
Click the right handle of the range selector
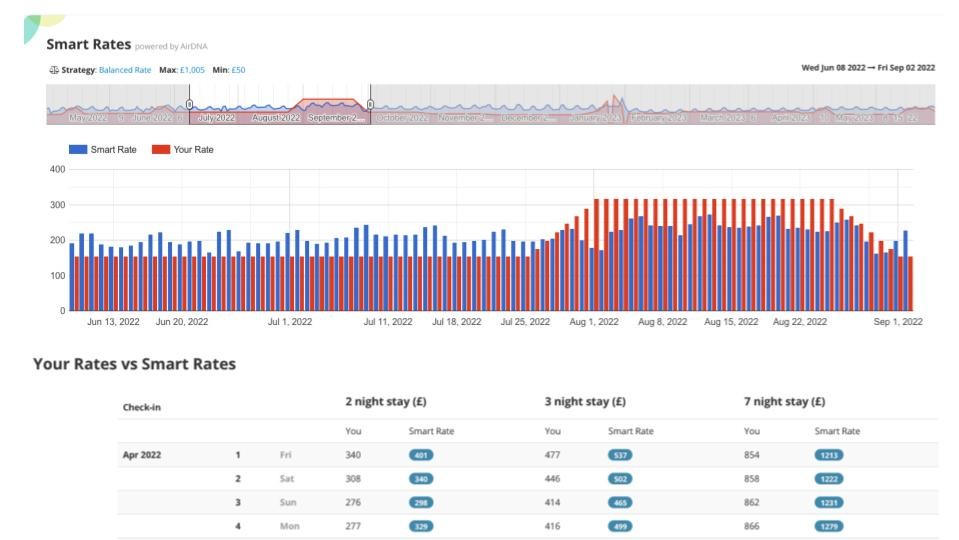[x=370, y=104]
